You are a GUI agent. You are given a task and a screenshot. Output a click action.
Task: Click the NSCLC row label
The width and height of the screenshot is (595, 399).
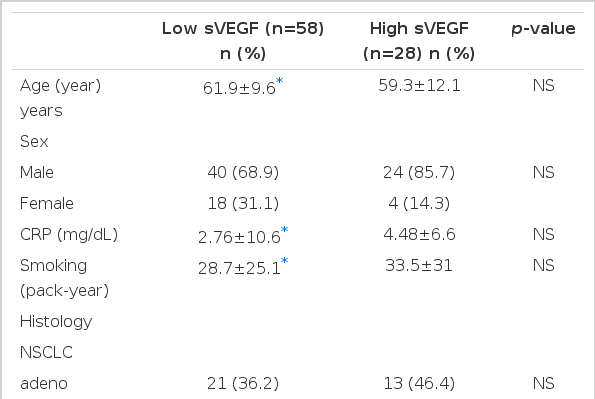coord(46,352)
